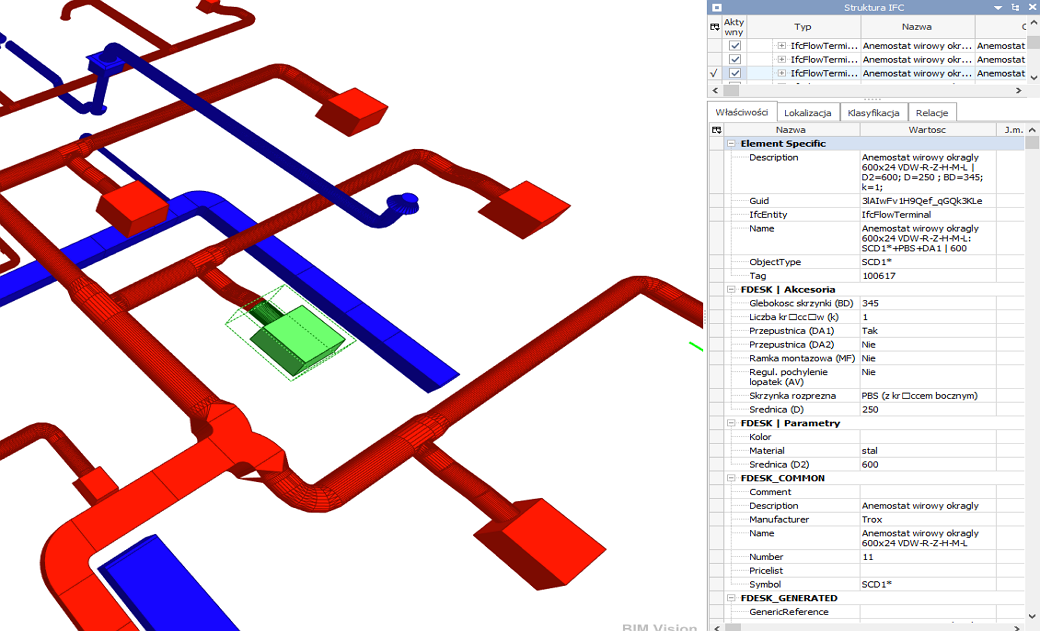Screen dimensions: 1040x631
Task: Click the pin/dock icon of Struktura IFC panel
Action: click(1013, 7)
